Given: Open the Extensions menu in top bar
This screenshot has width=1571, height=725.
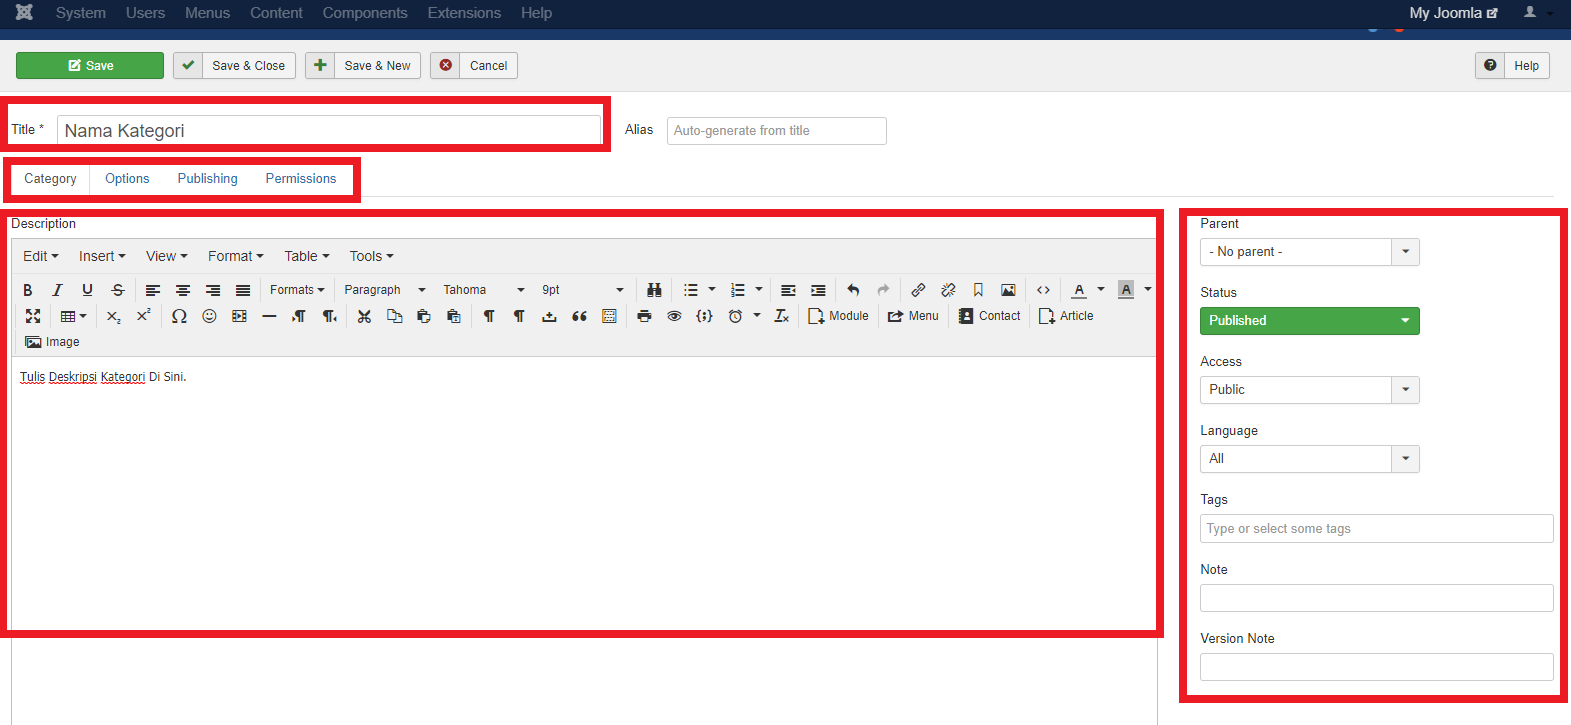Looking at the screenshot, I should point(464,13).
